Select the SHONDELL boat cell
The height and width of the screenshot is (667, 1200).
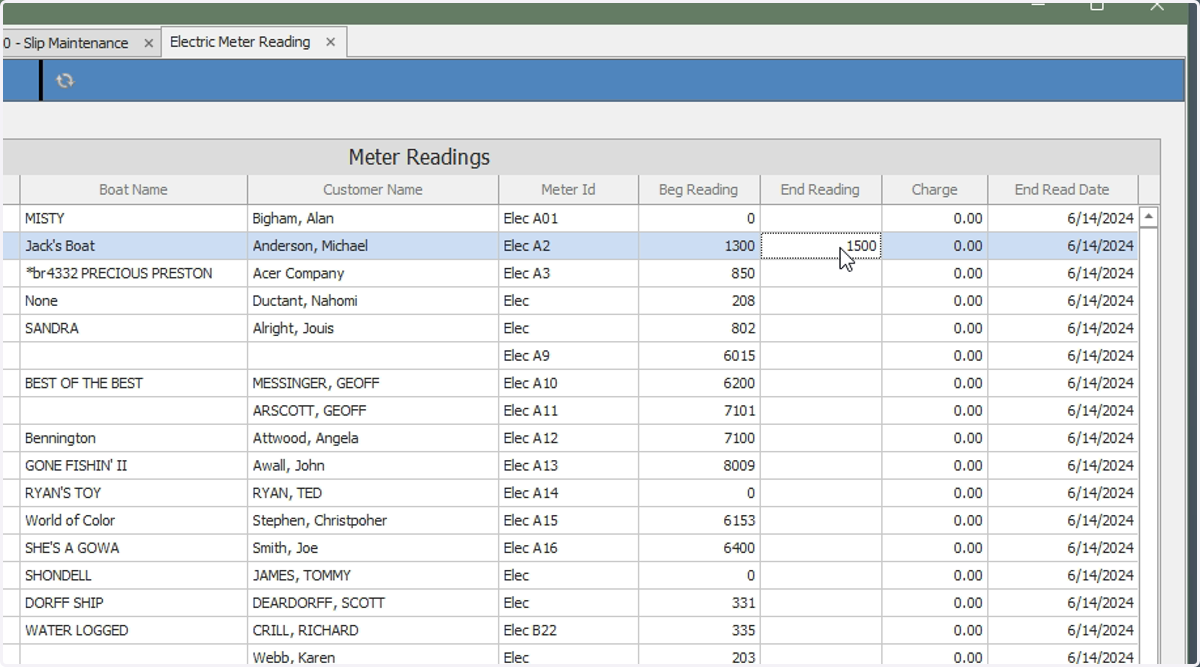click(x=133, y=576)
